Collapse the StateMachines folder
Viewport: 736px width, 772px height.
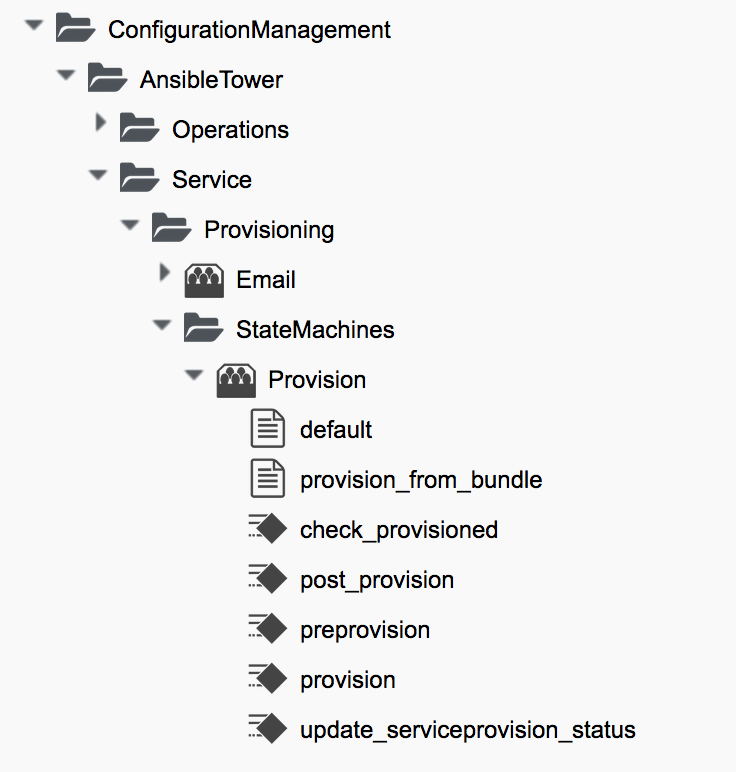[162, 325]
